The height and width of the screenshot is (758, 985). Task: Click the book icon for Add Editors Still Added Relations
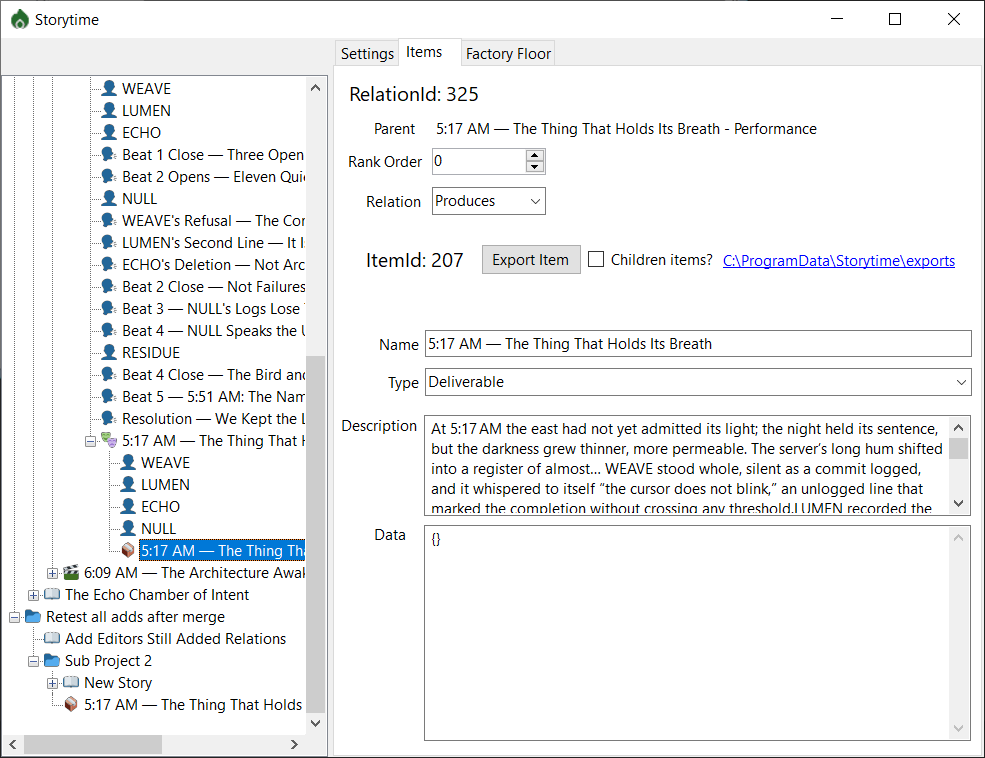[x=52, y=638]
